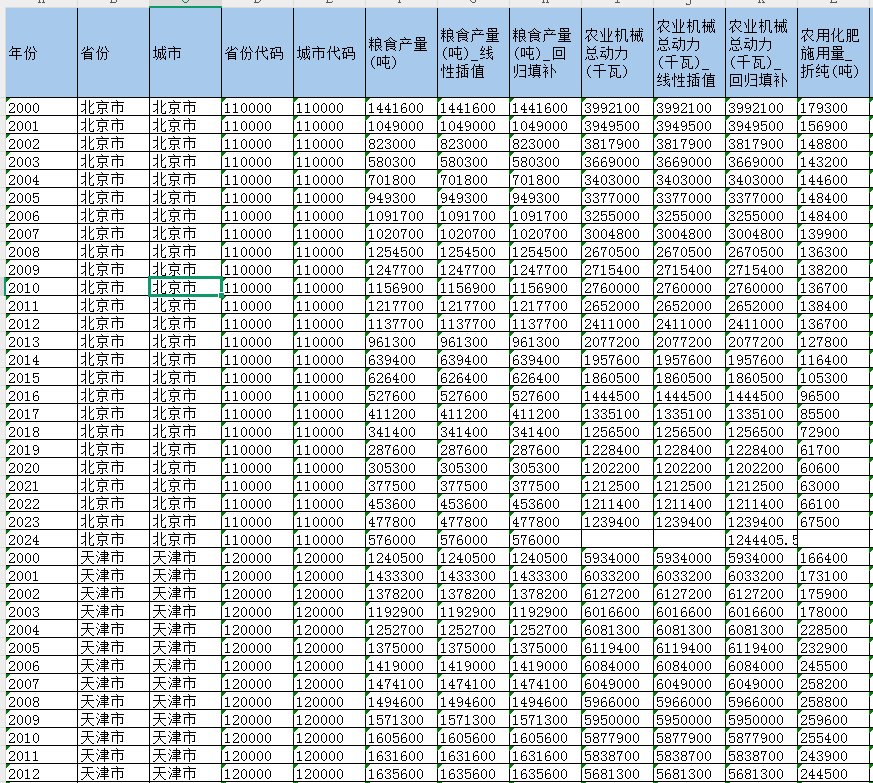
Task: Click the fertilizer value 60600 cell
Action: pyautogui.click(x=833, y=467)
